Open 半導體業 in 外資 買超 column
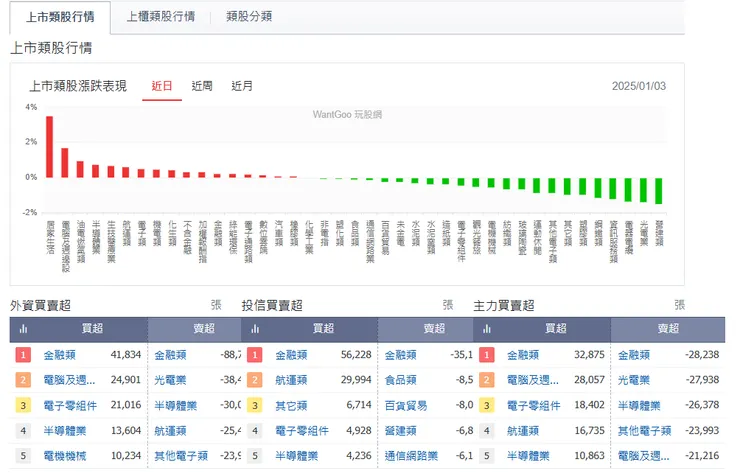740x473 pixels. pos(65,431)
